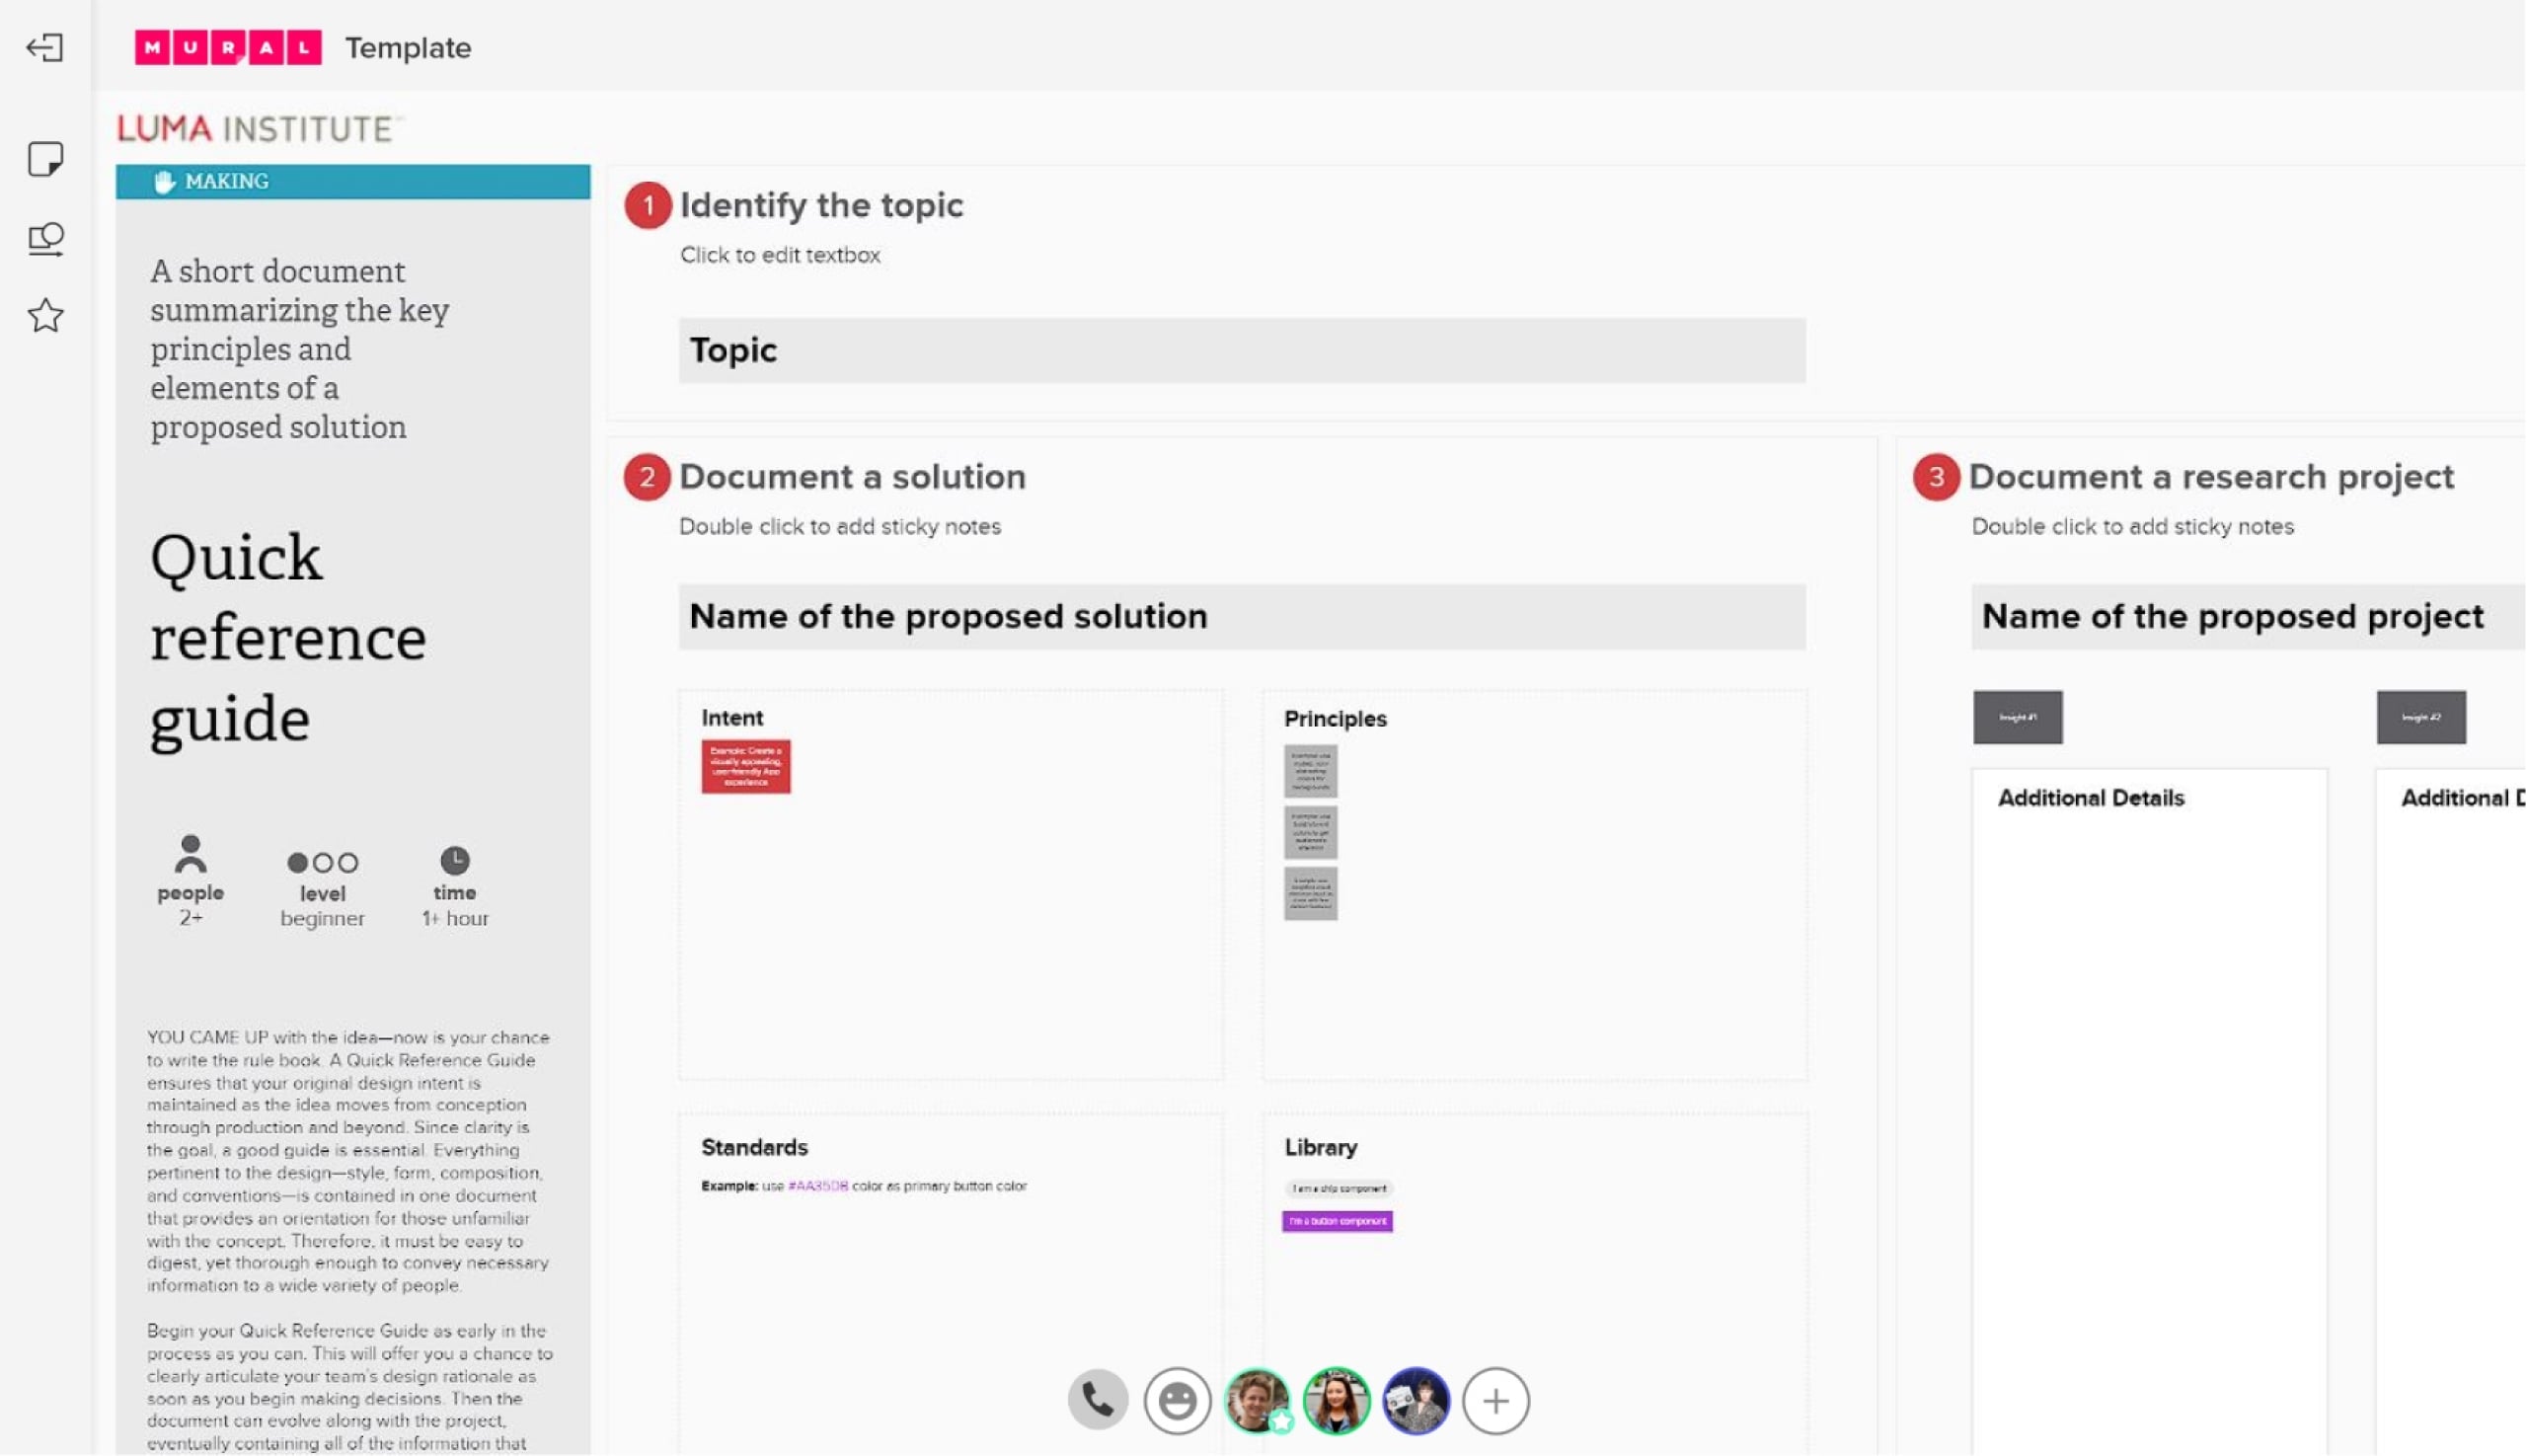The image size is (2527, 1456).
Task: Click the MURAL logo
Action: click(x=228, y=47)
